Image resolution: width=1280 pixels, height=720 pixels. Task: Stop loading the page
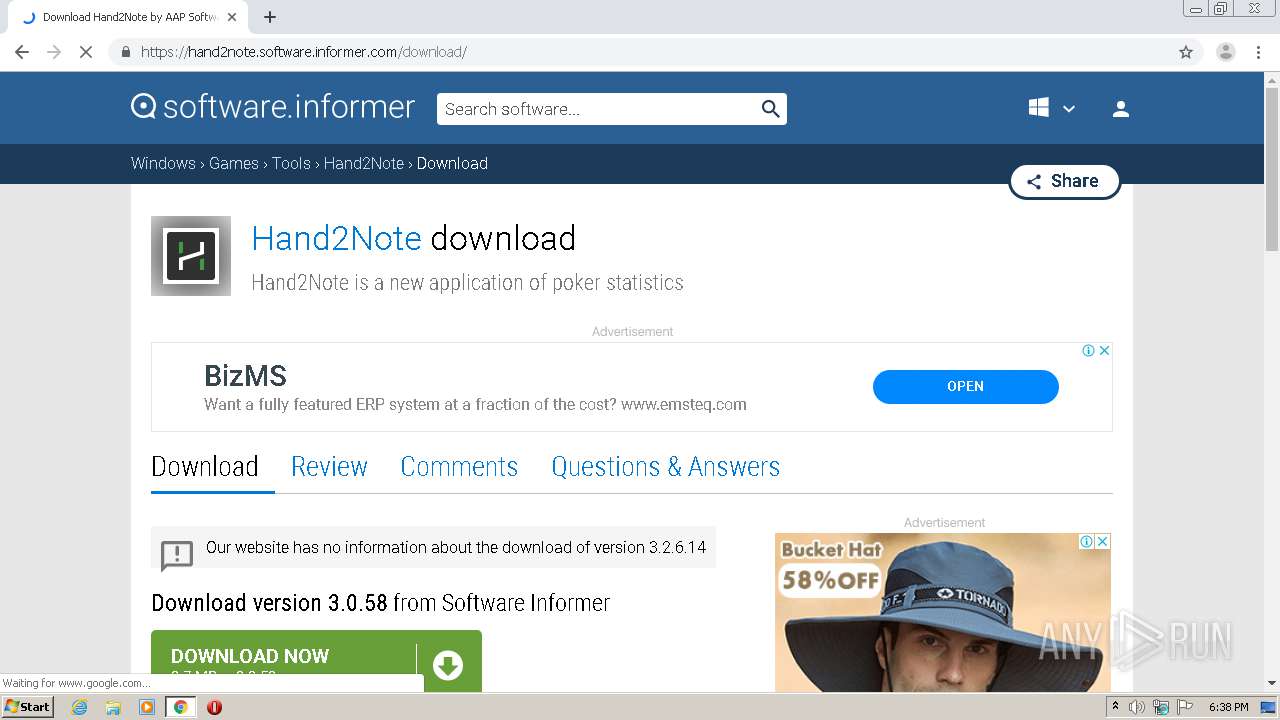coord(86,52)
